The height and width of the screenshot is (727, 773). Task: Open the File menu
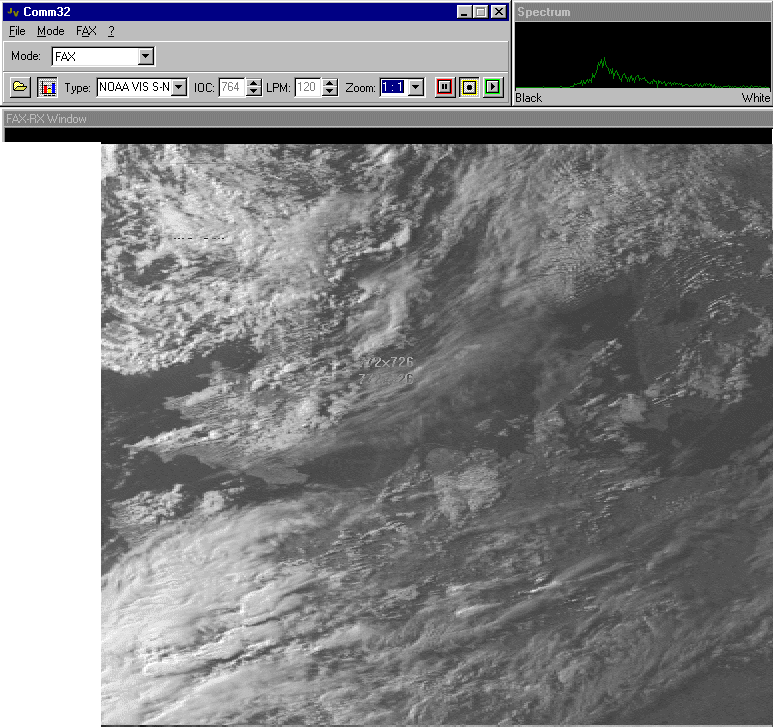tap(17, 31)
